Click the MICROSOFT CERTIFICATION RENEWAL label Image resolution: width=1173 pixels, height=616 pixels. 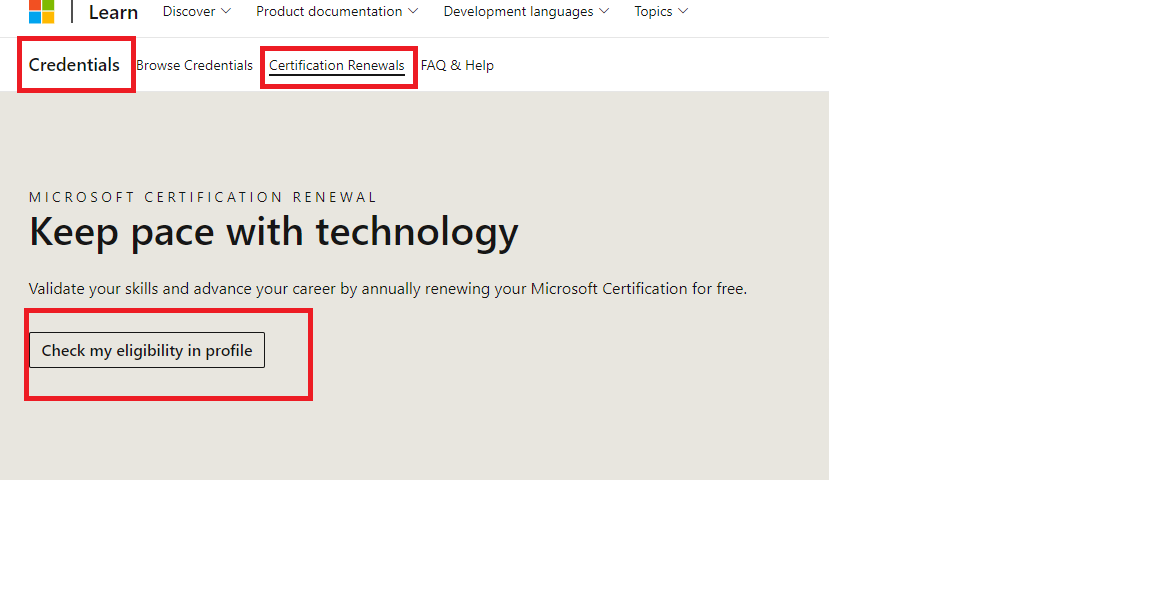click(202, 196)
